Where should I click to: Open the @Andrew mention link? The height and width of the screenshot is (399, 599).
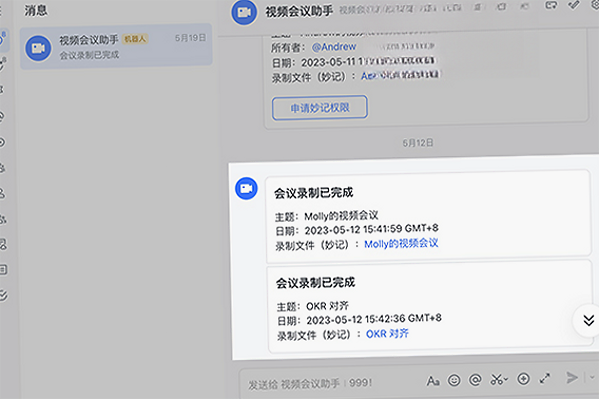[x=334, y=47]
